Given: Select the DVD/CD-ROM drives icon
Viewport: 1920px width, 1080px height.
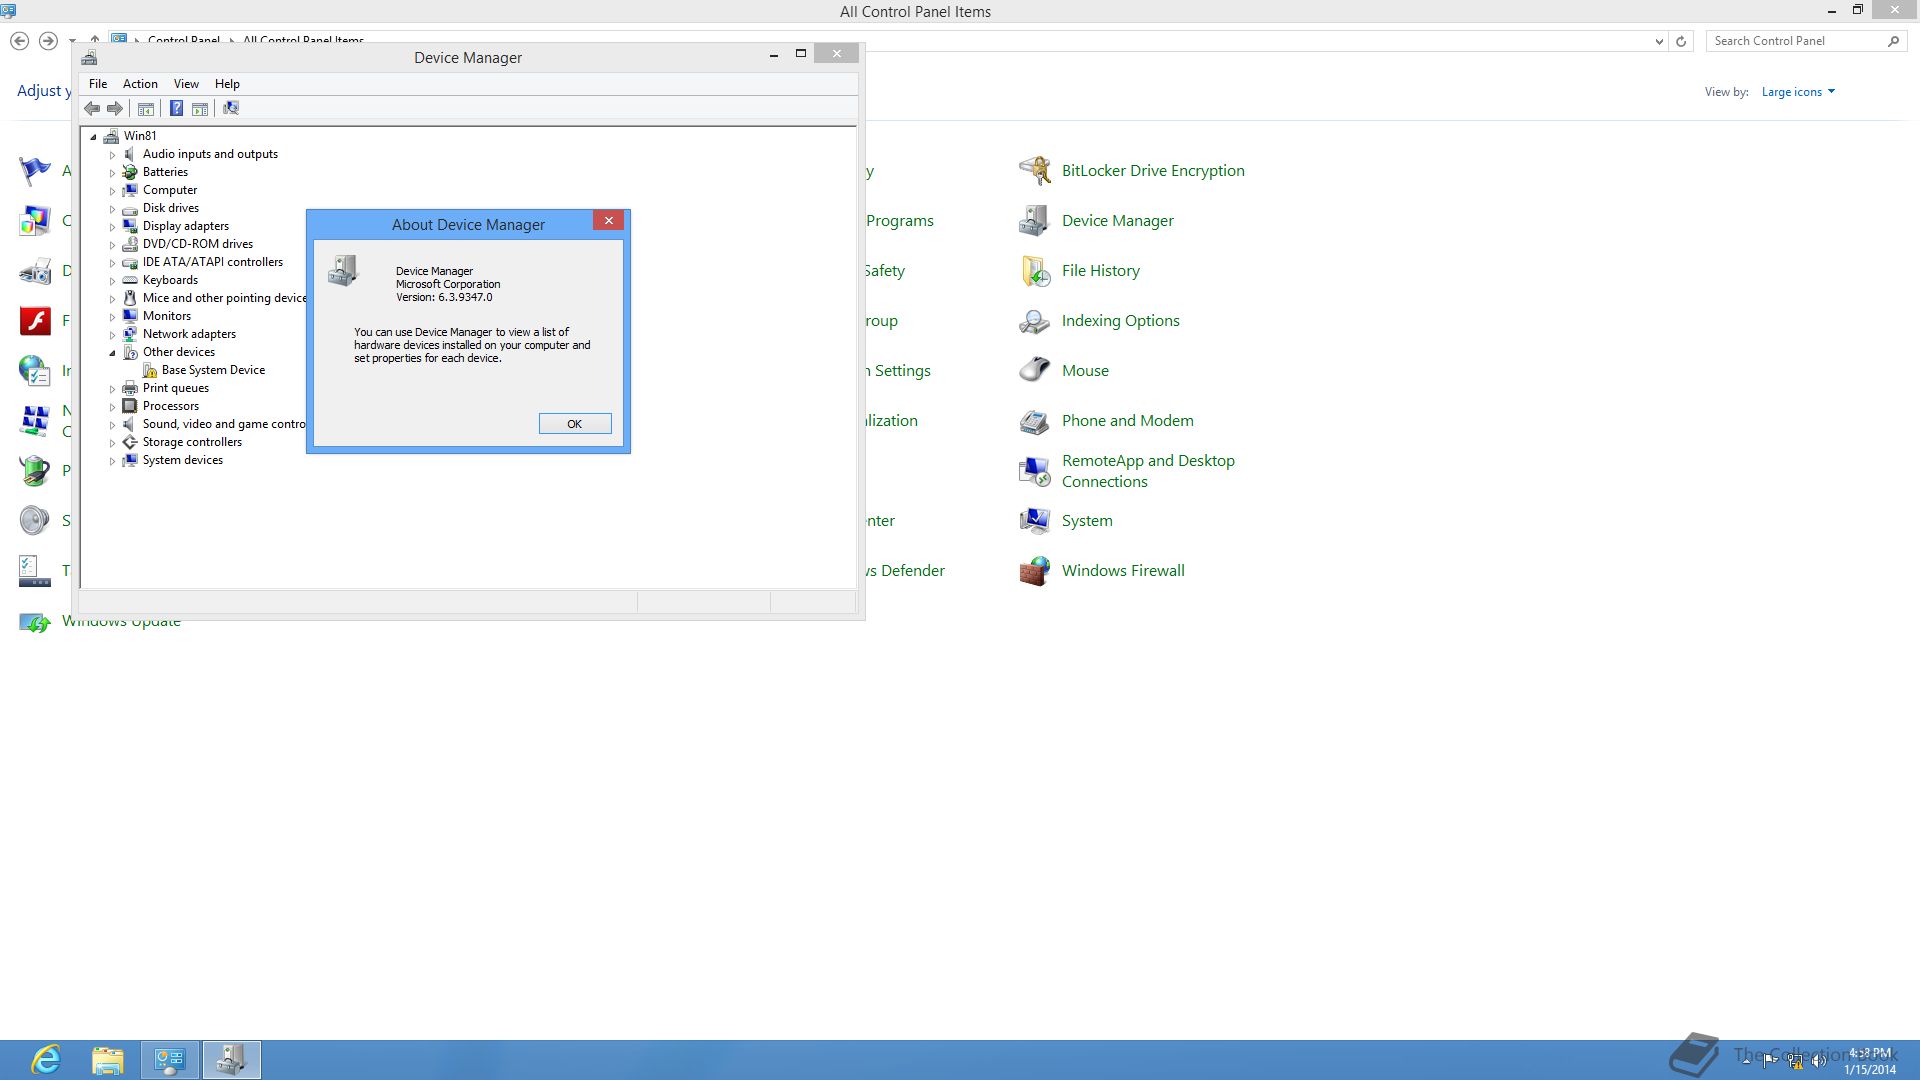Looking at the screenshot, I should click(130, 244).
